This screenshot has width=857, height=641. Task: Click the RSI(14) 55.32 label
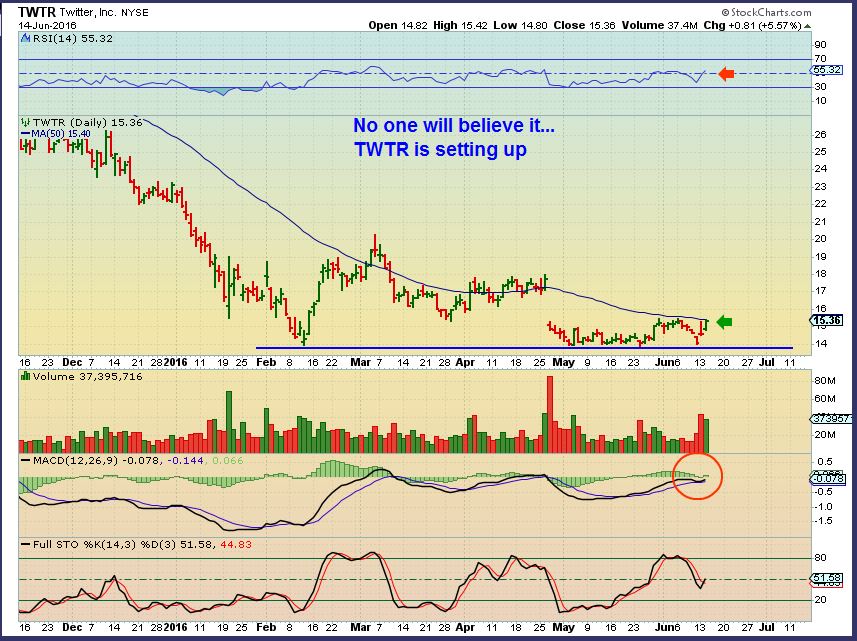(x=72, y=38)
